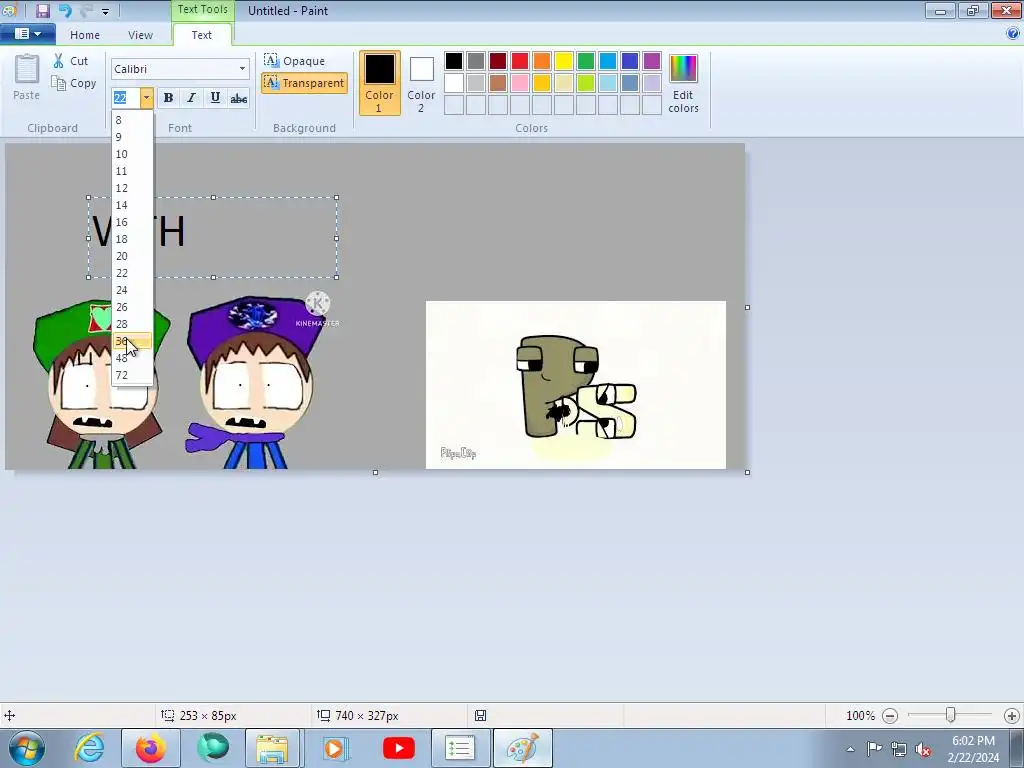This screenshot has height=768, width=1024.
Task: Choose font size 14 from list
Action: [133, 205]
